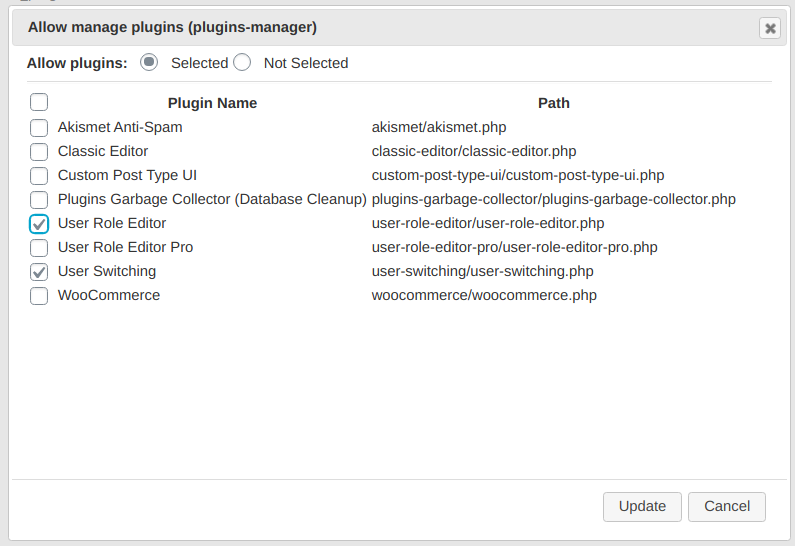Enable the Classic Editor checkbox

(x=39, y=152)
